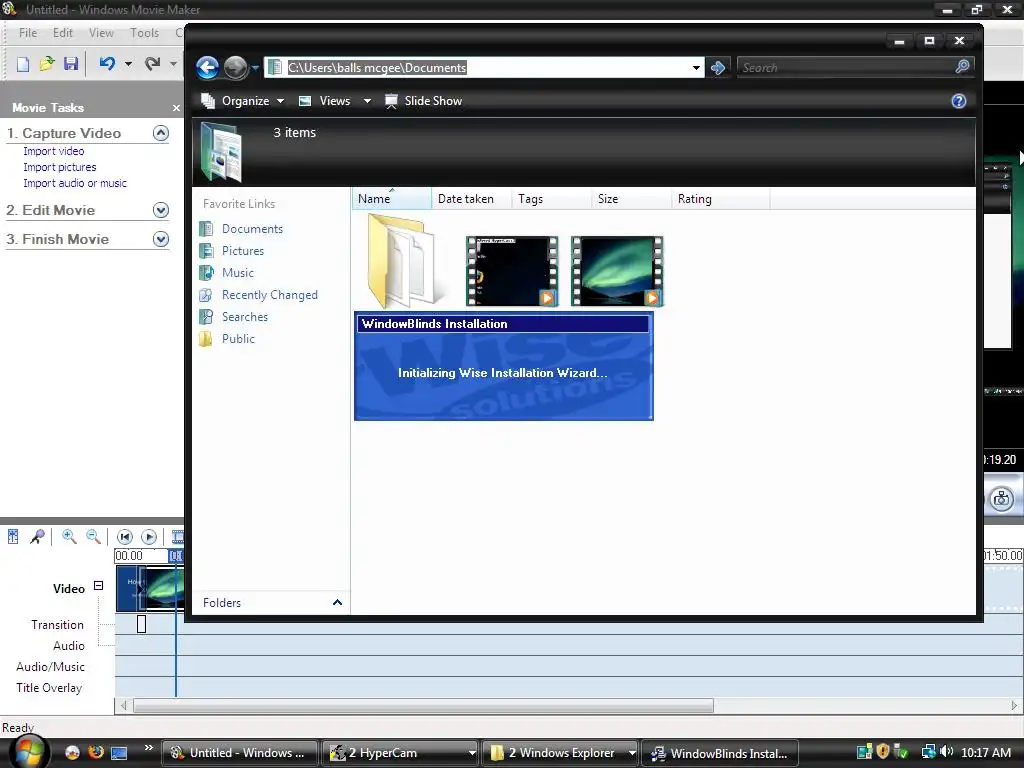
Task: Collapse the Capture Video section
Action: [x=161, y=133]
